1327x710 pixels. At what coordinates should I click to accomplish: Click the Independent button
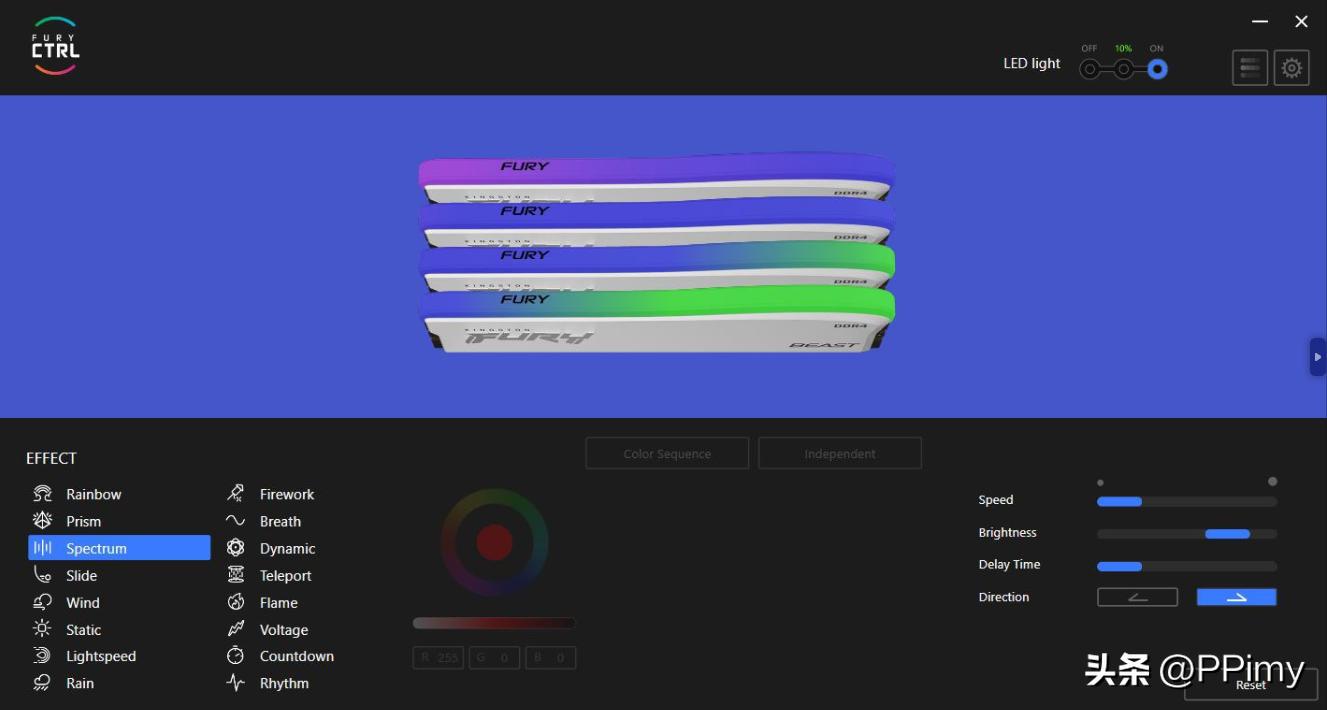click(x=840, y=453)
